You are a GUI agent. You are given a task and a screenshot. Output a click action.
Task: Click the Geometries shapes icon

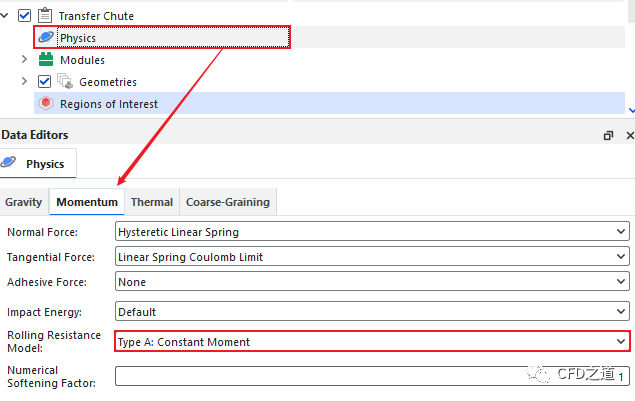65,81
